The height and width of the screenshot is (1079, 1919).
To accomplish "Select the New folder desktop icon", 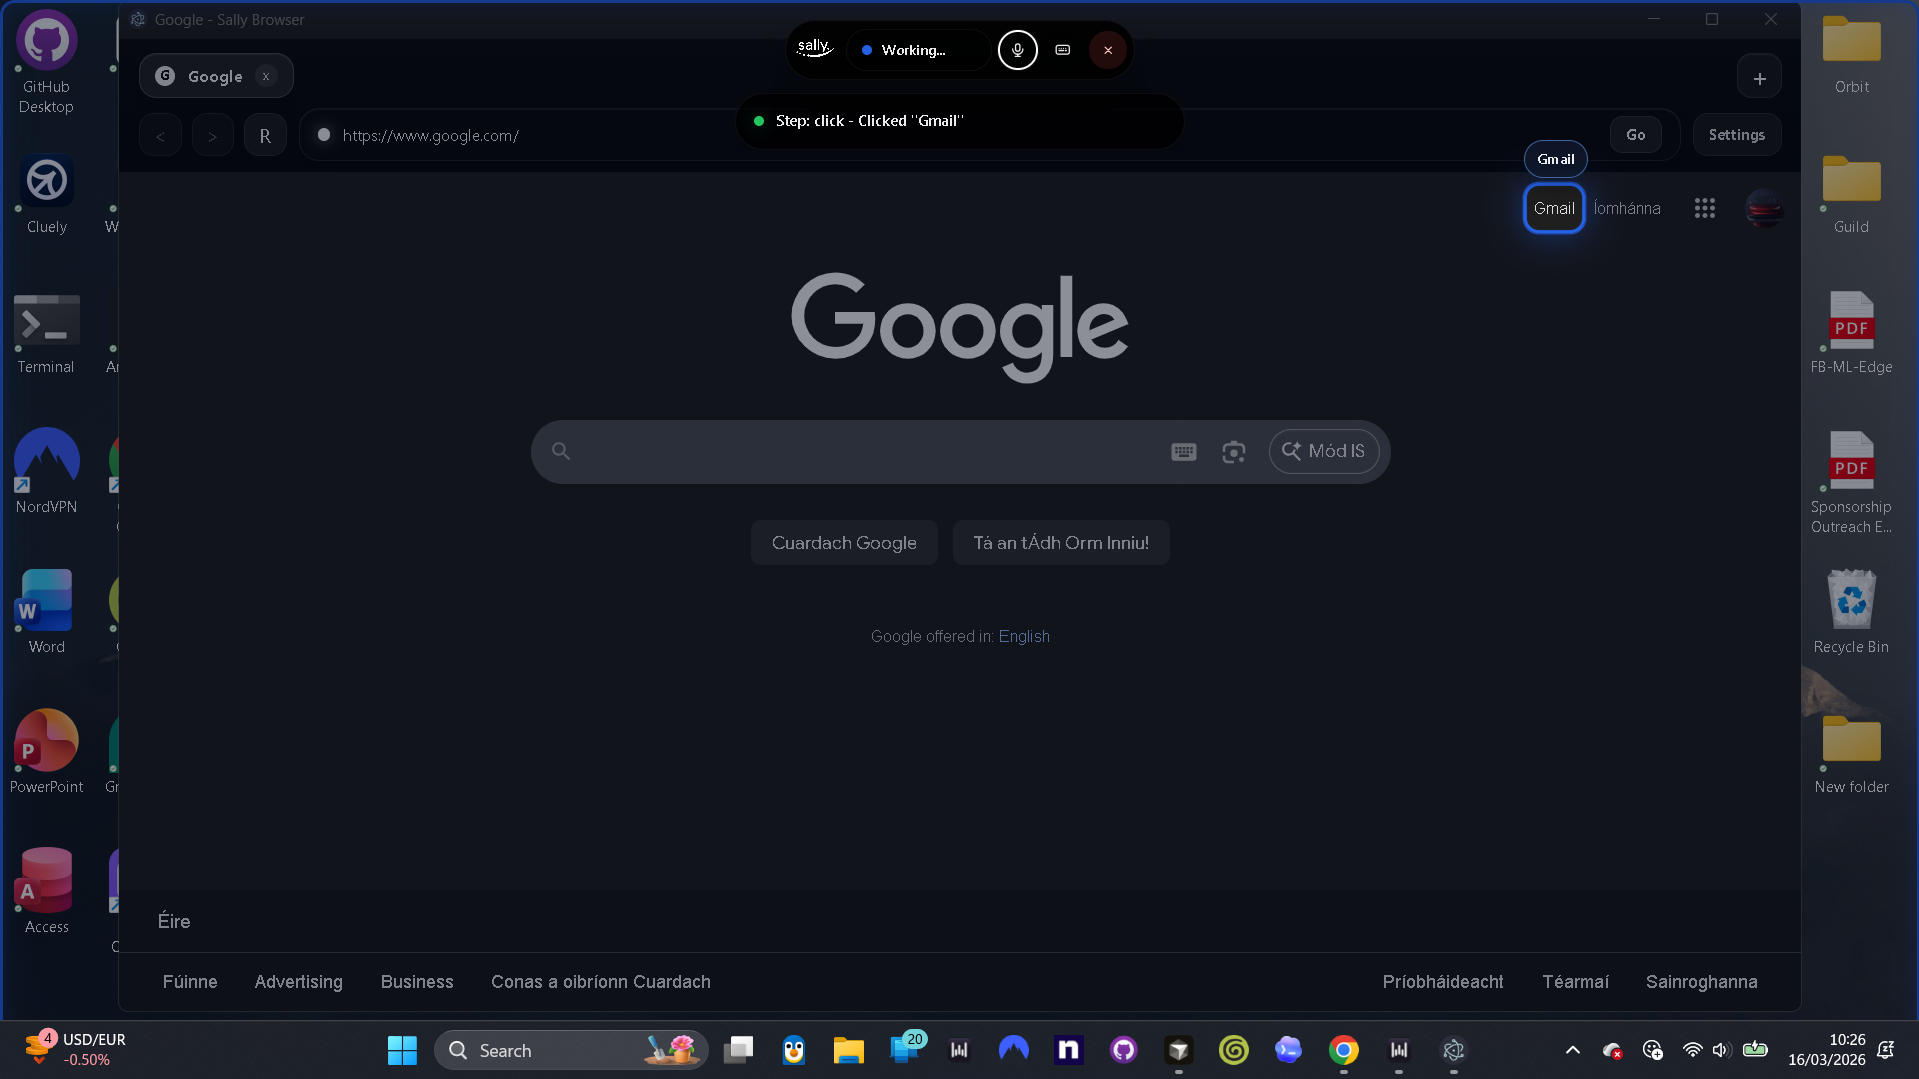I will coord(1852,754).
